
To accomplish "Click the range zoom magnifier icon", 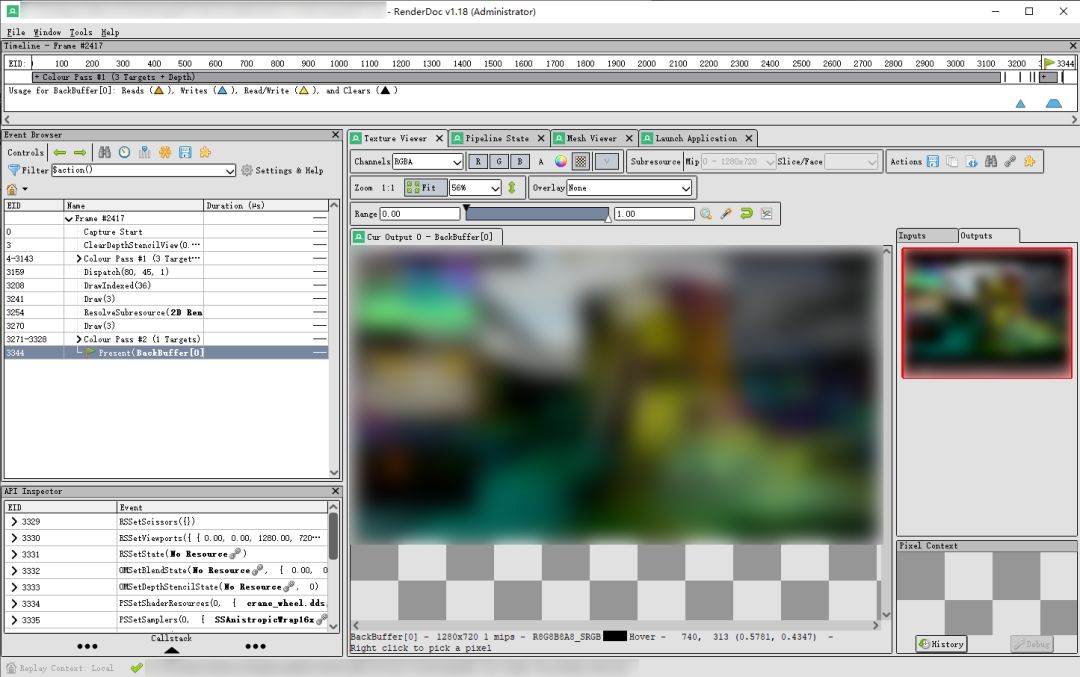I will click(706, 214).
